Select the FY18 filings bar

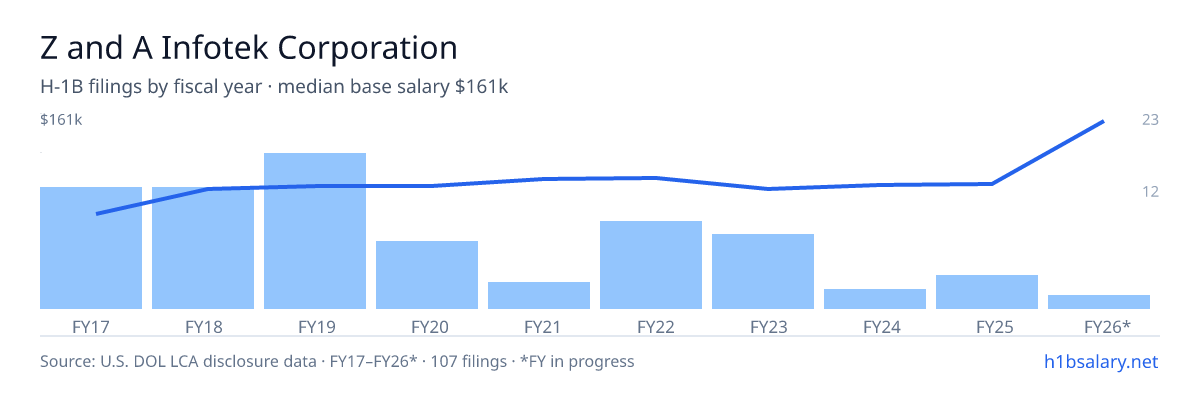[x=203, y=248]
